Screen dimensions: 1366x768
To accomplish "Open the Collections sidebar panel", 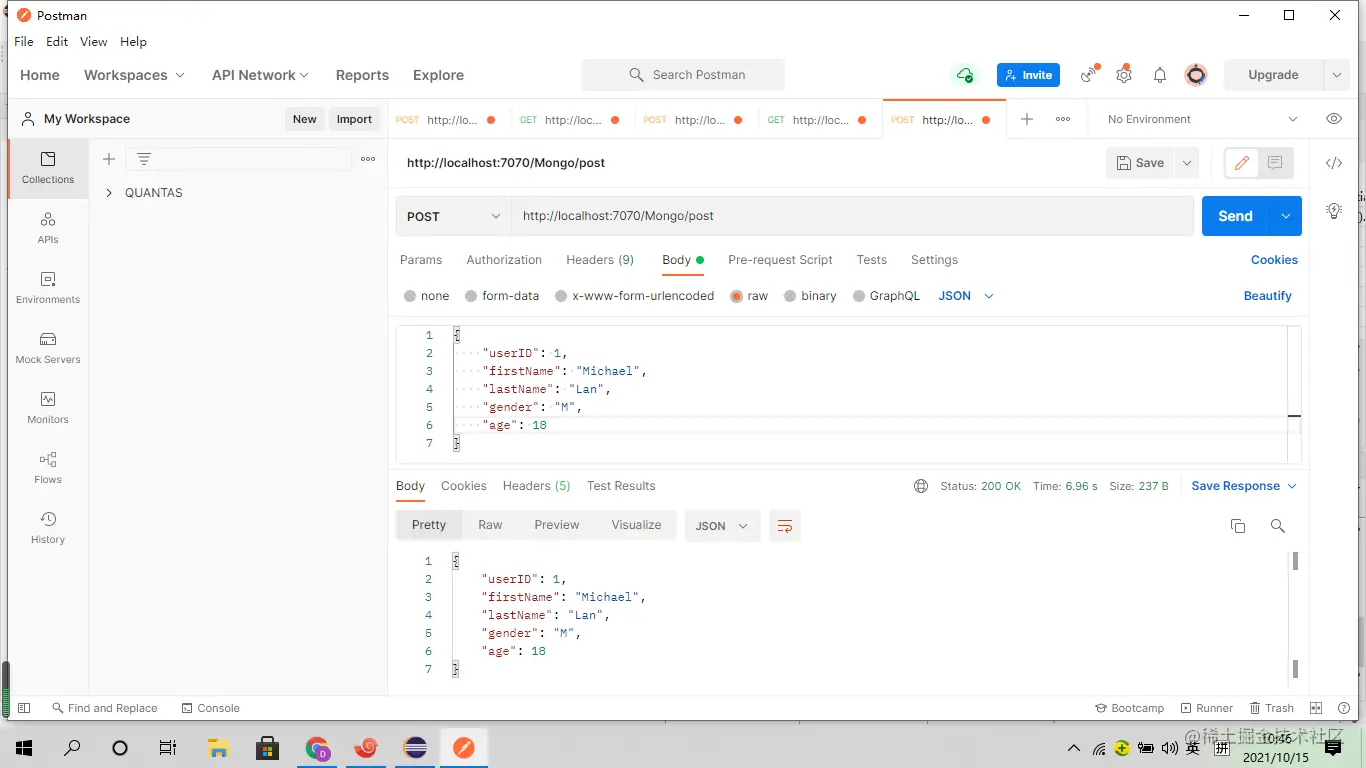I will tap(48, 168).
